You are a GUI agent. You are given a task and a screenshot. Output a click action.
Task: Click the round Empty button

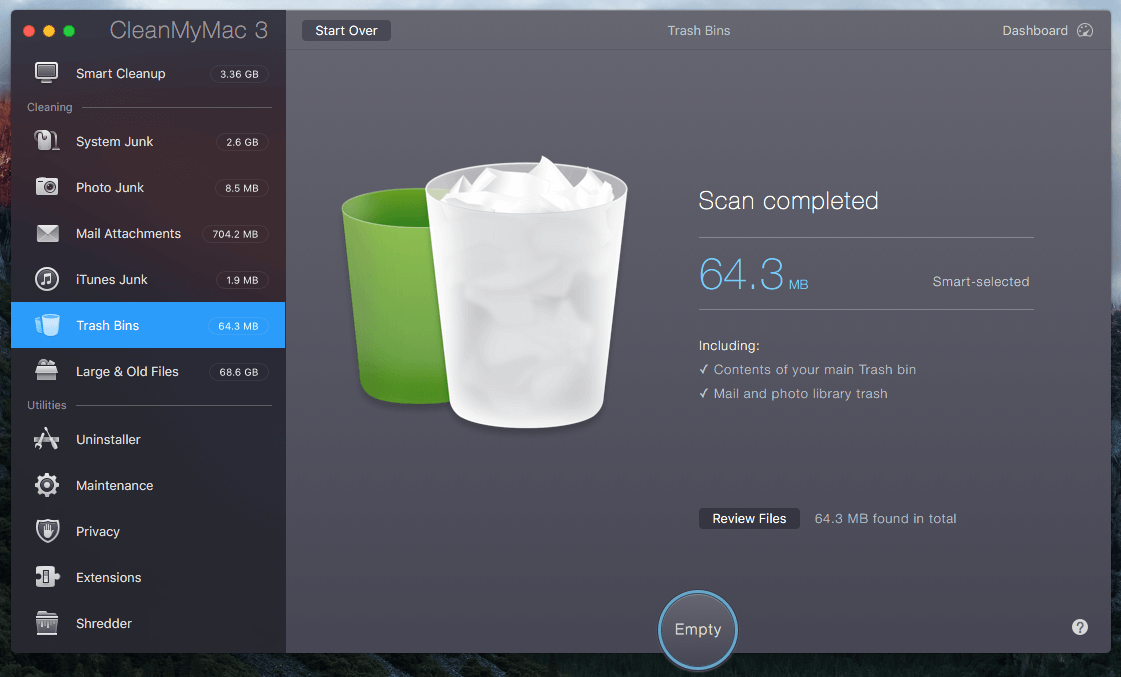[698, 630]
